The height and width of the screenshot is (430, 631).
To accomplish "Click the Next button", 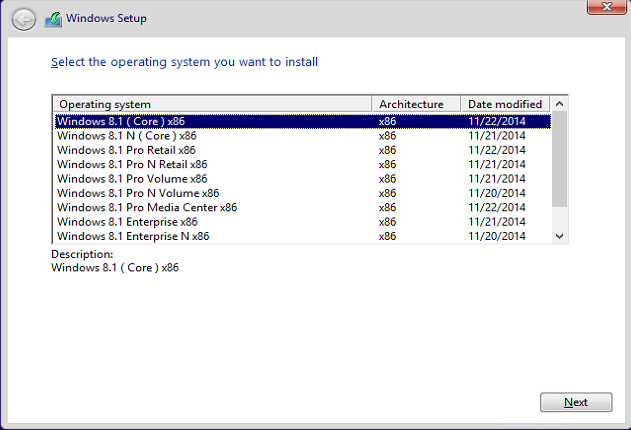I will click(576, 402).
